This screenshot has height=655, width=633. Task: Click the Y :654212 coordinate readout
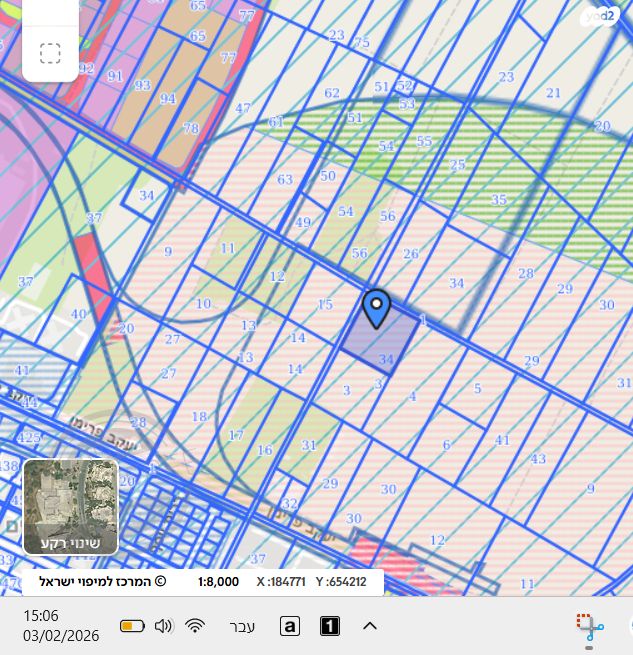[x=341, y=581]
